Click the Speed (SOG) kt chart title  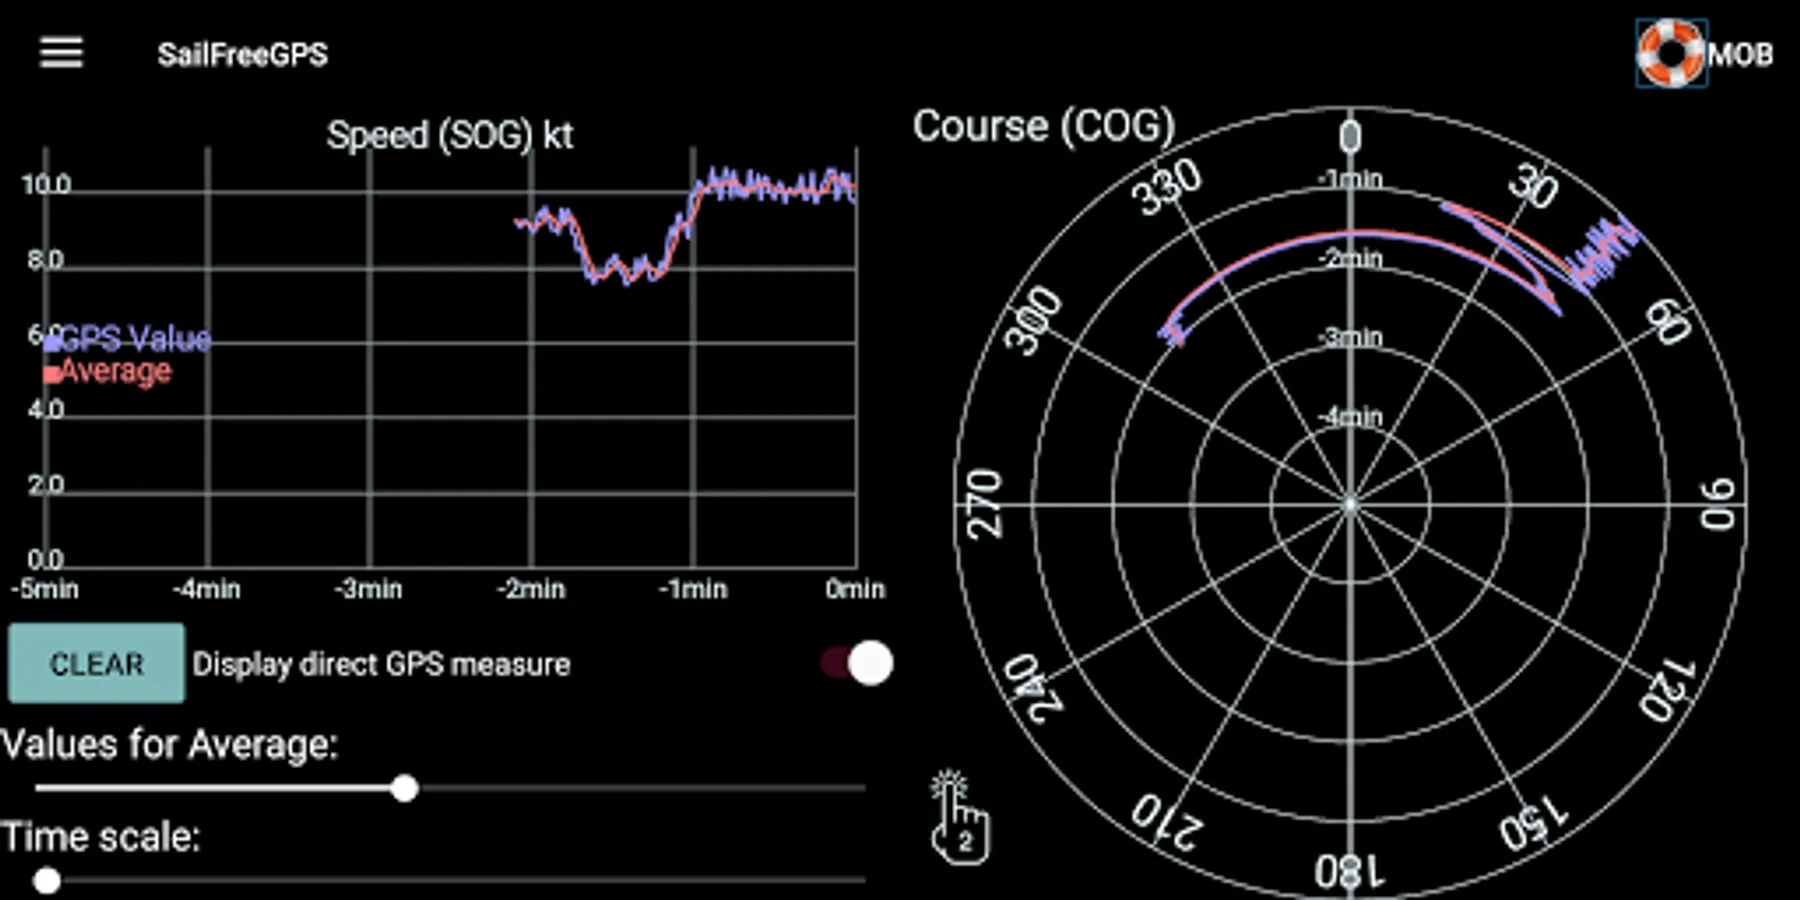[x=450, y=135]
